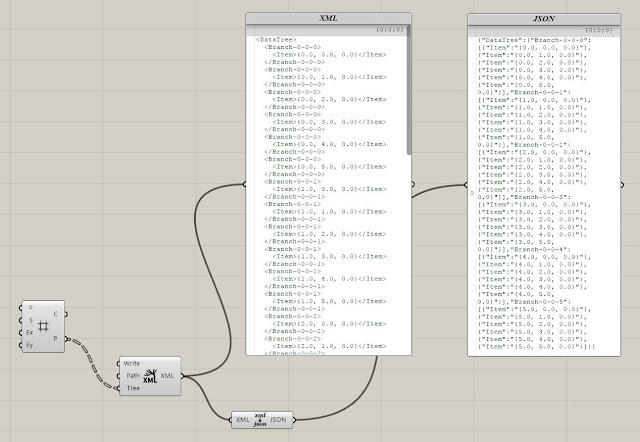Click the Tree input parameter

[x=133, y=388]
